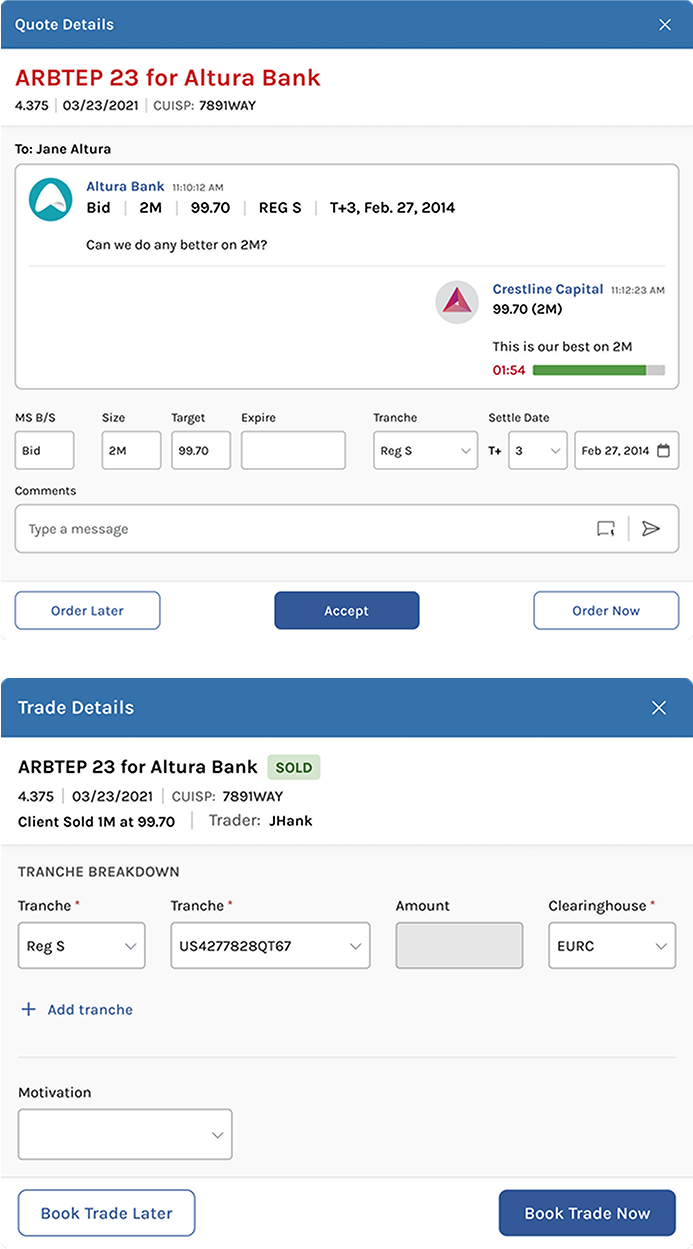Close the Trade Details panel
The width and height of the screenshot is (693, 1249).
point(659,708)
